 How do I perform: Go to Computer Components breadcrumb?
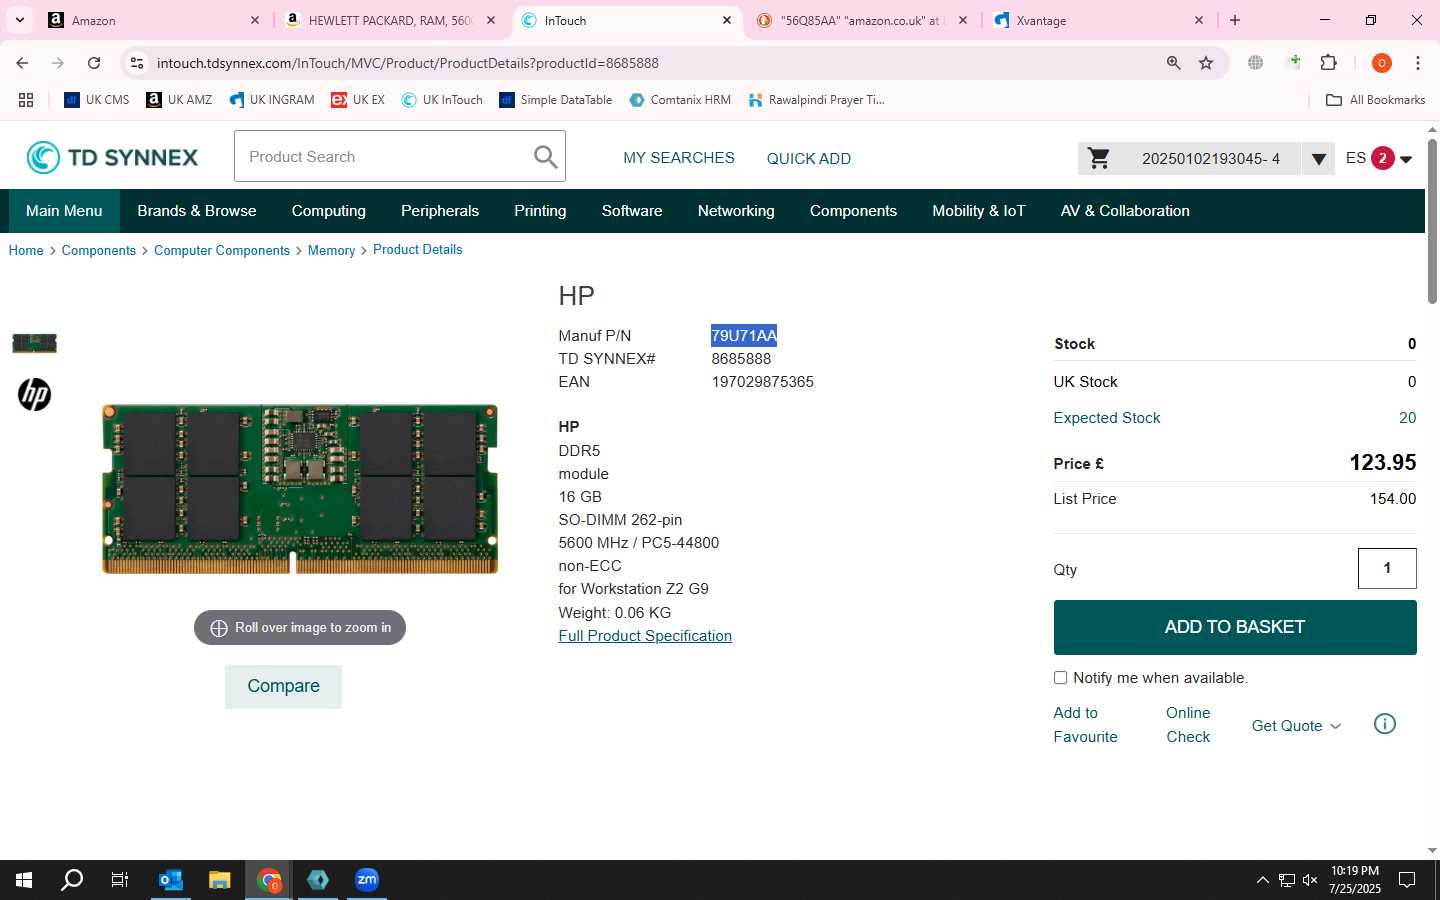[222, 251]
